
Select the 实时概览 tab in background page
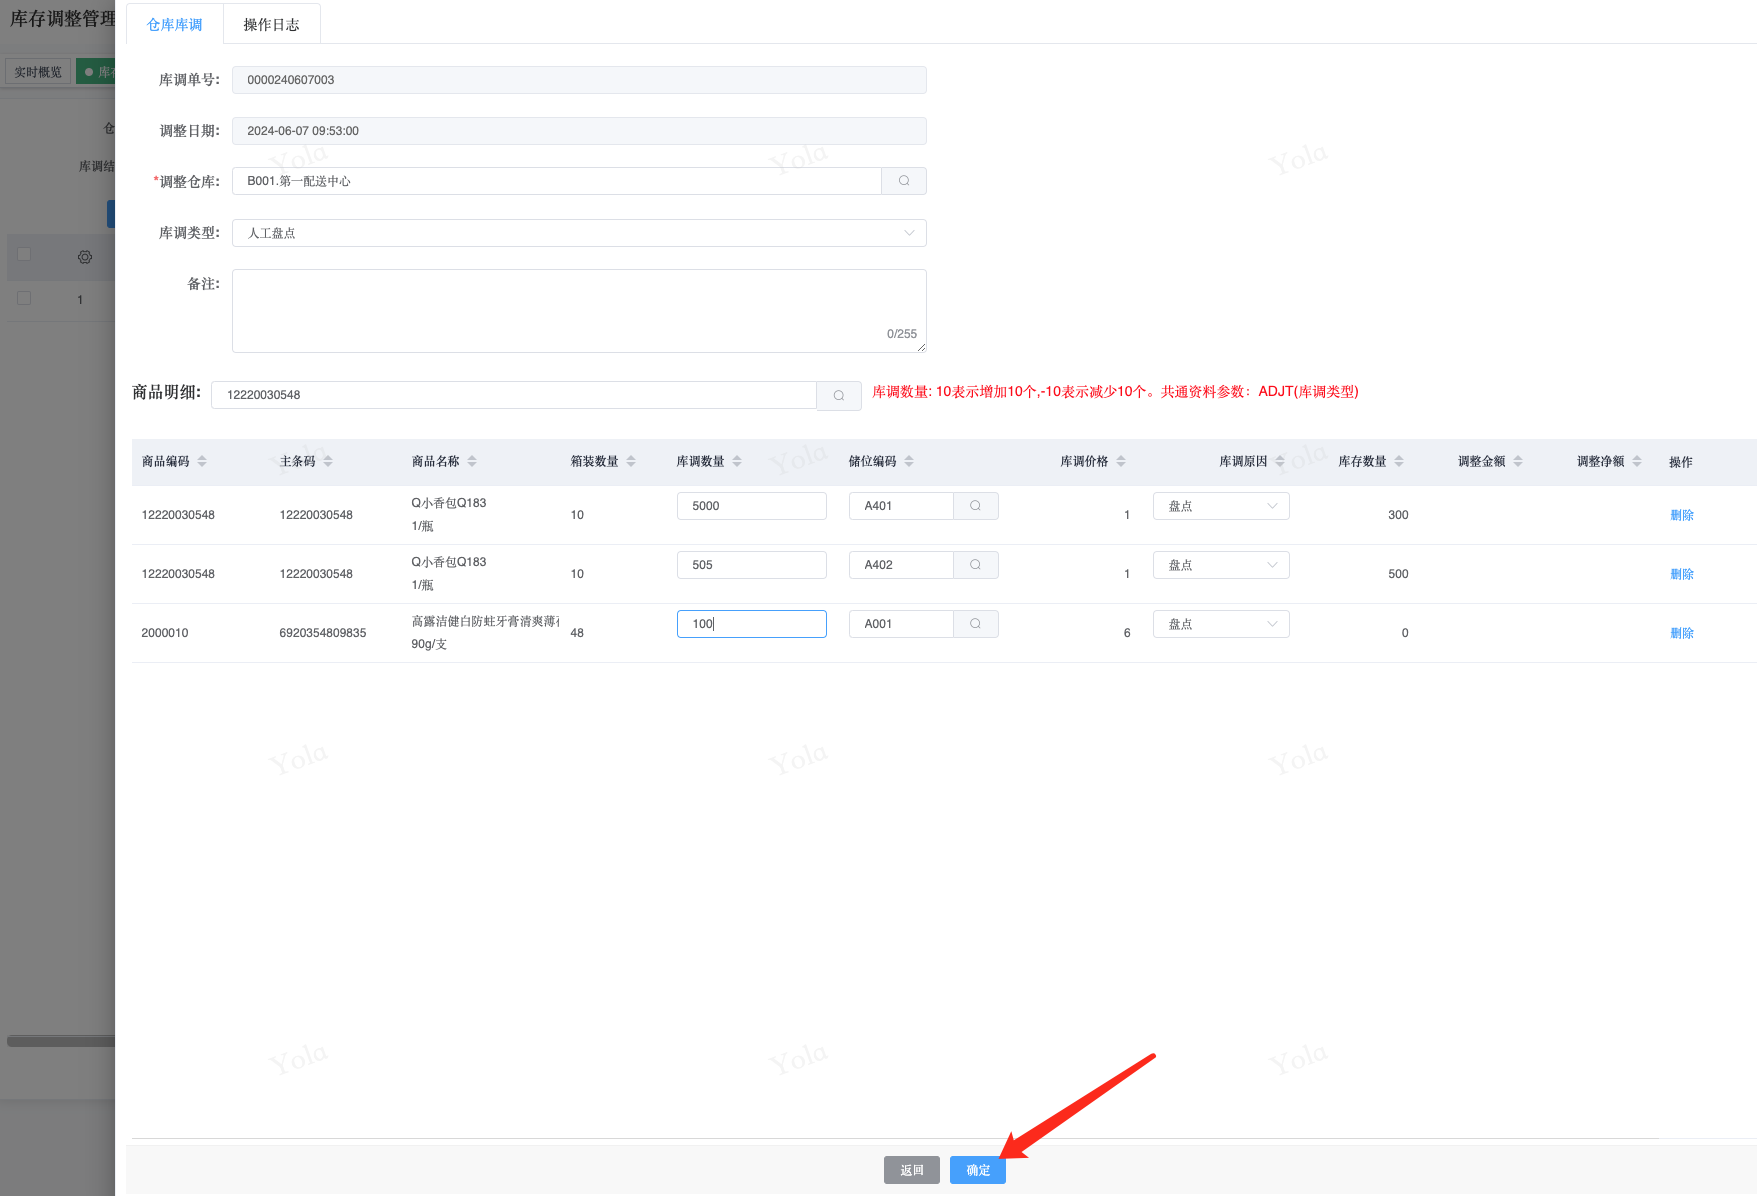tap(38, 72)
